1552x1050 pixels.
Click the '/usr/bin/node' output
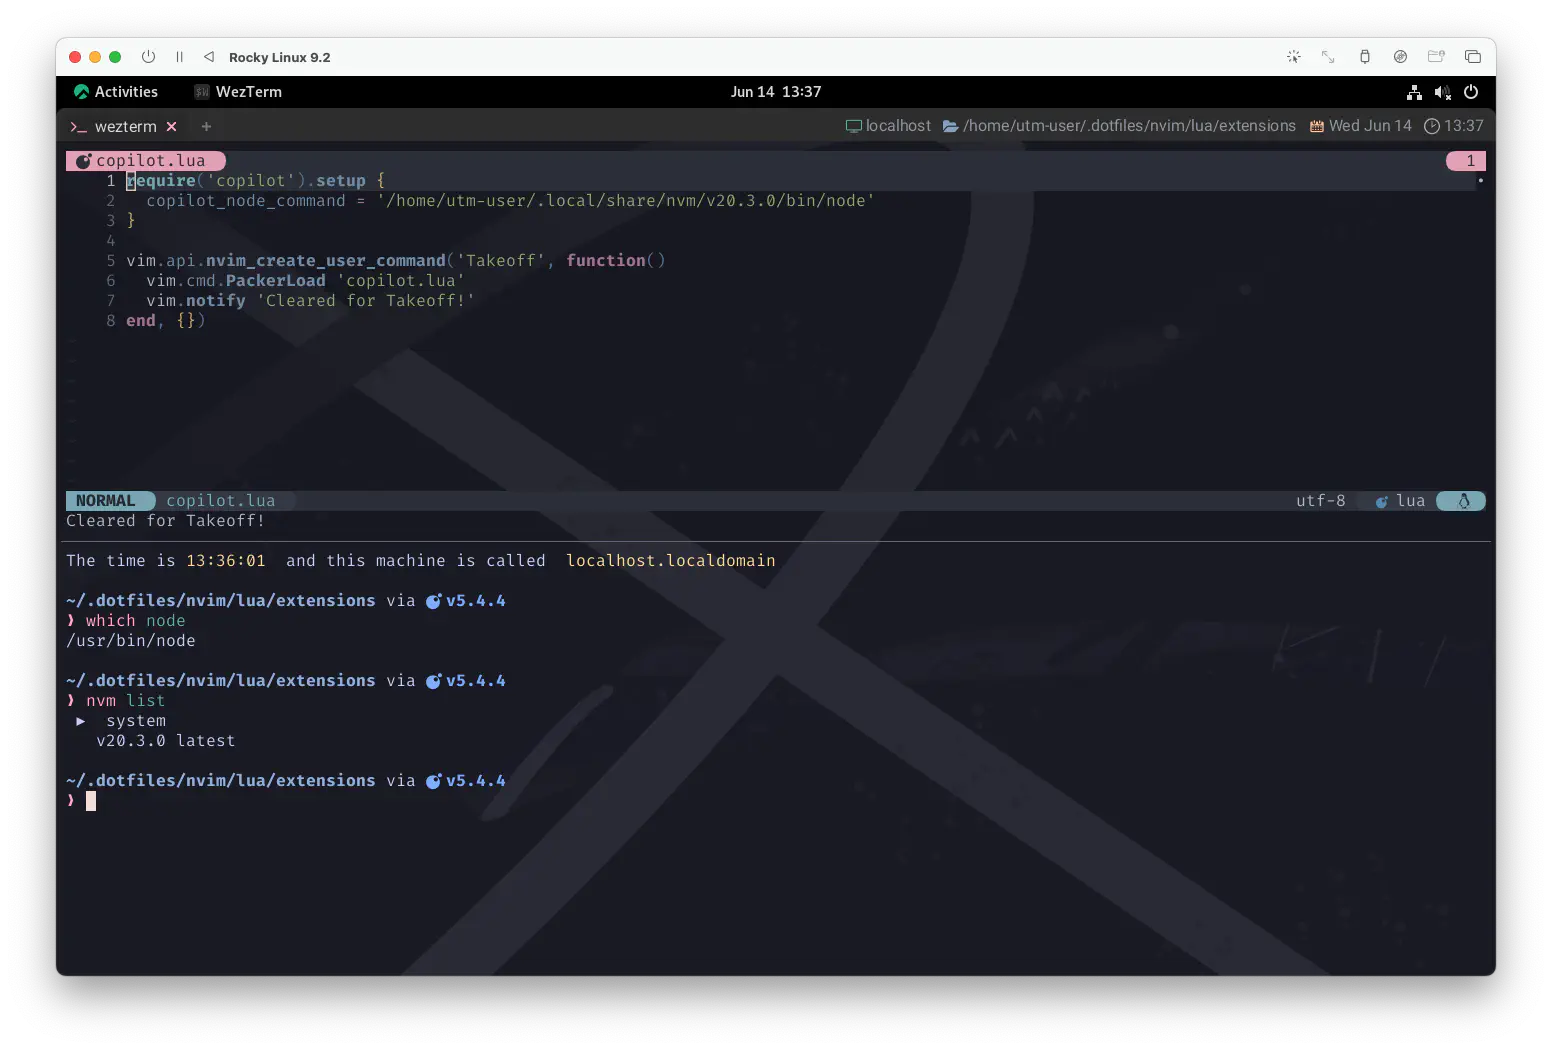pyautogui.click(x=131, y=641)
